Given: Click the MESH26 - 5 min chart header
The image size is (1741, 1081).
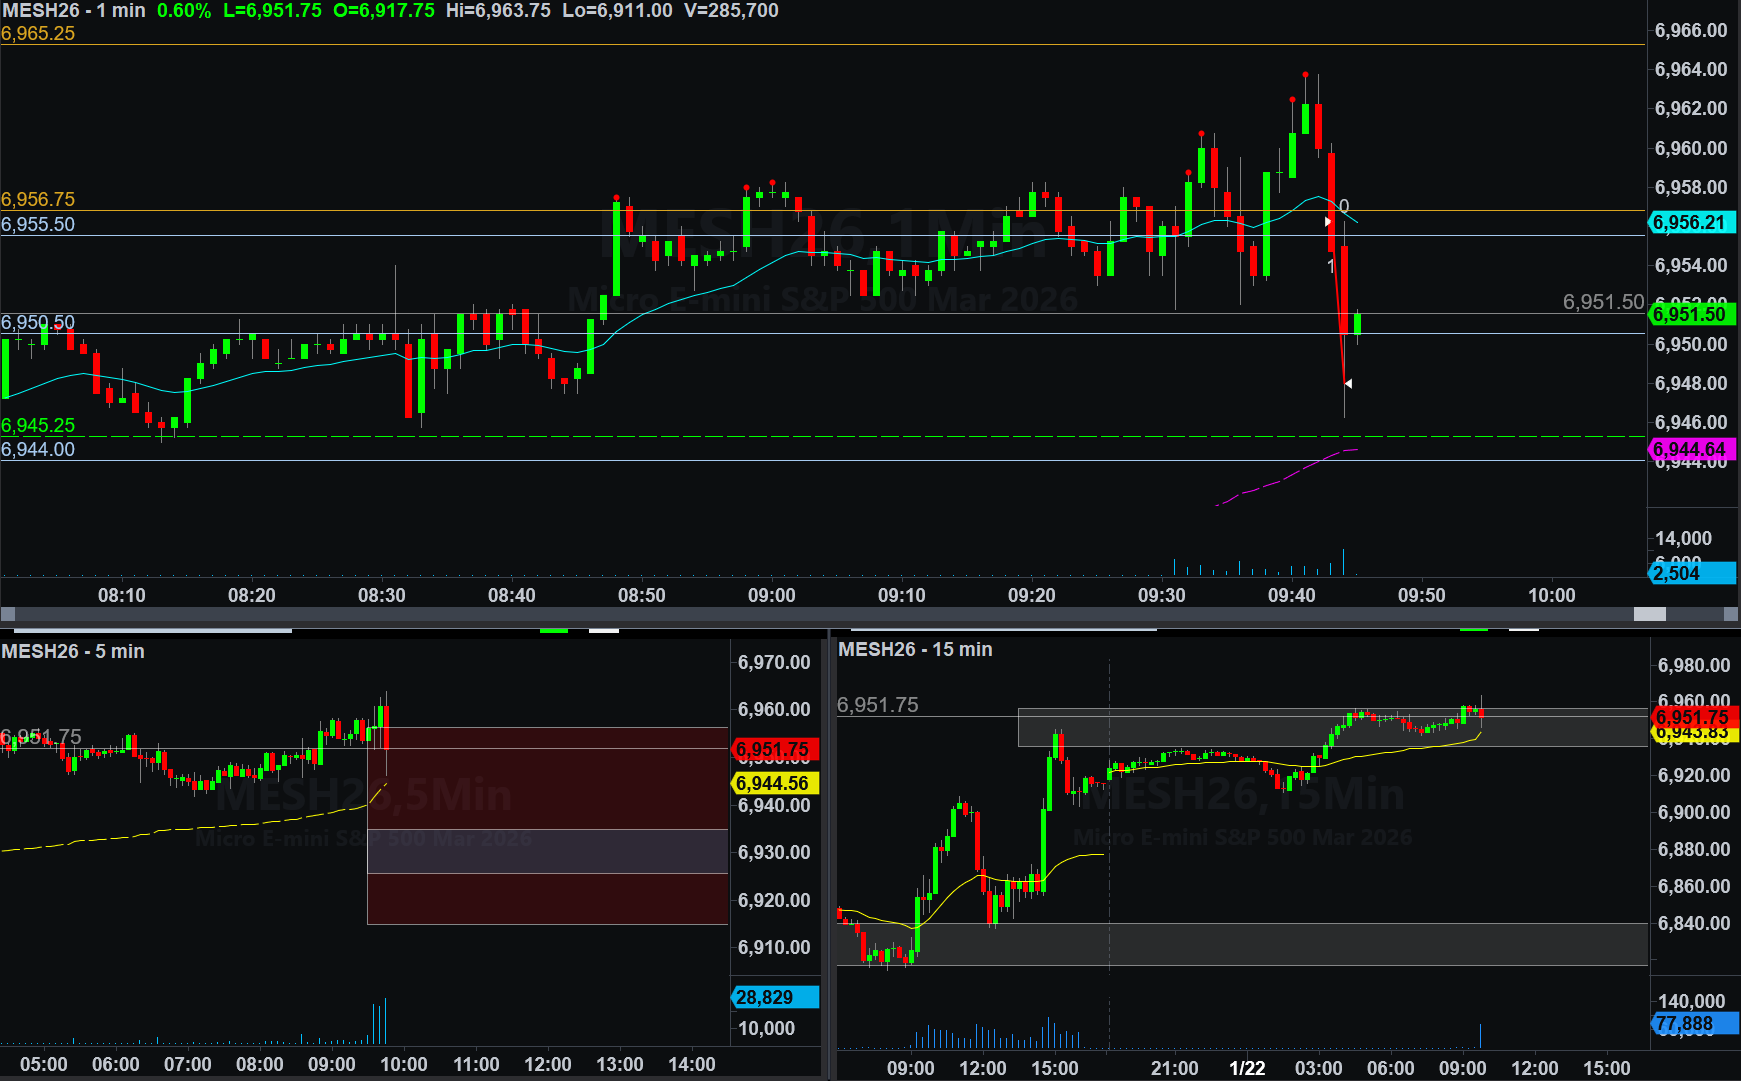Looking at the screenshot, I should click(x=73, y=651).
